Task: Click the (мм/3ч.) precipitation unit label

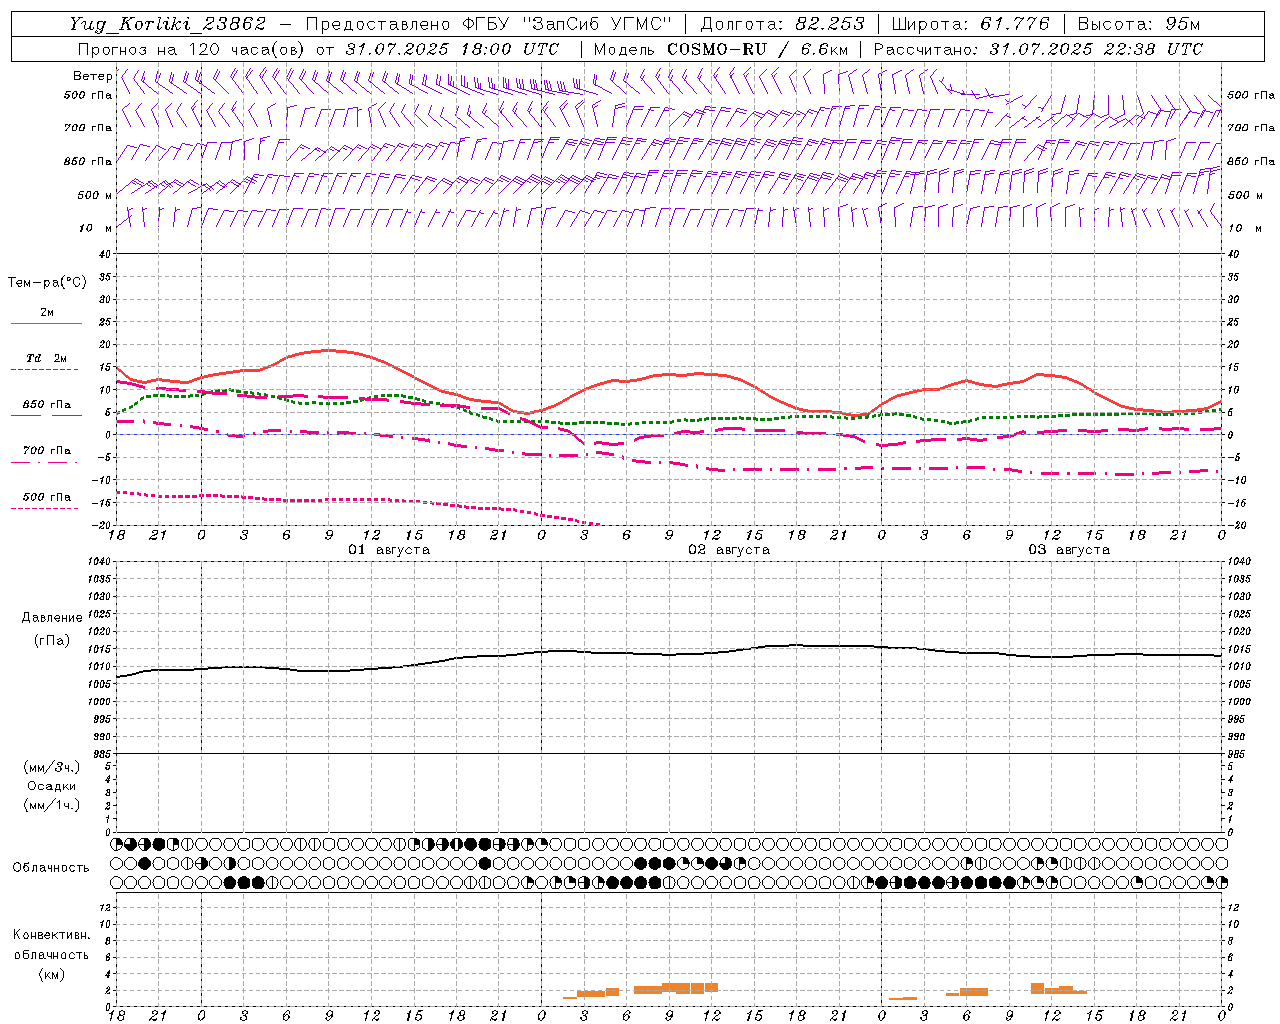Action: (x=52, y=767)
